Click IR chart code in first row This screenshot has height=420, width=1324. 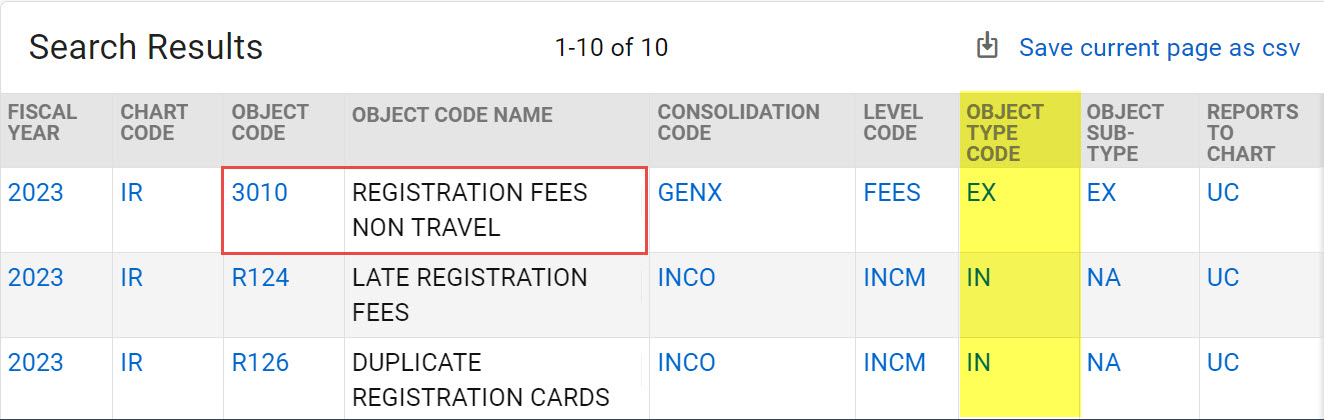[x=132, y=193]
